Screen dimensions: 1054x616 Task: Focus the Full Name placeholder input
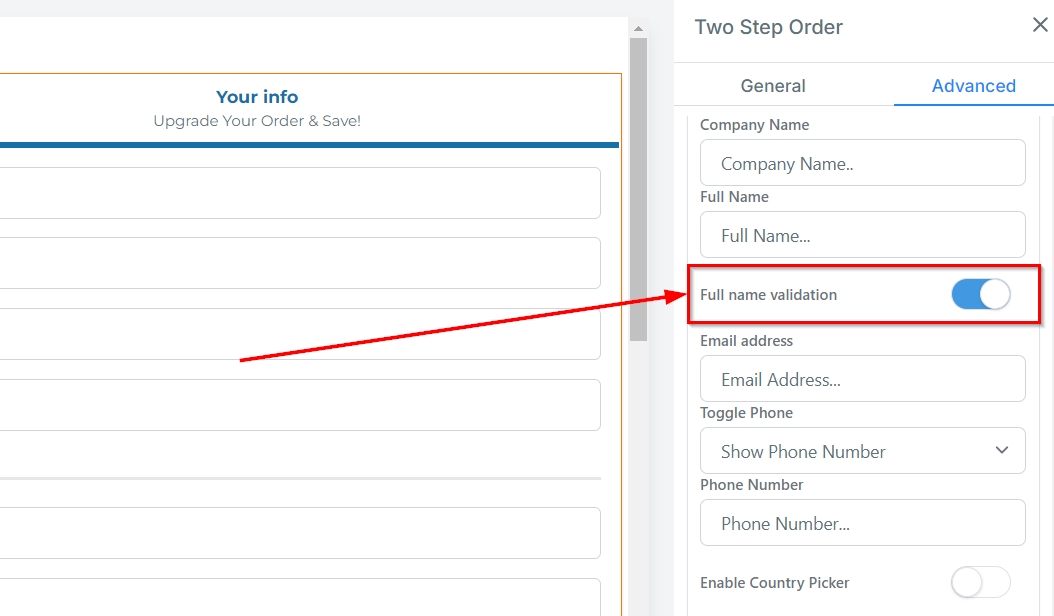[x=862, y=235]
